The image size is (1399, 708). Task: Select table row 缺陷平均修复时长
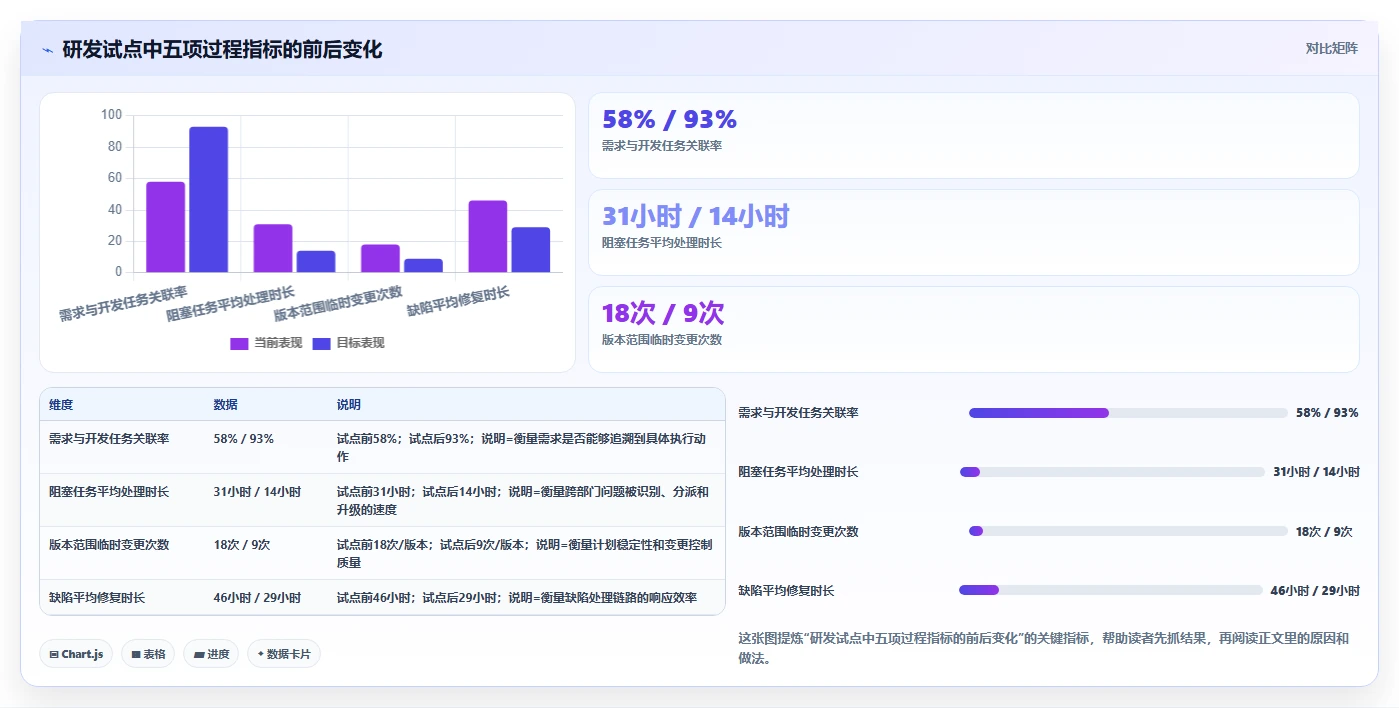point(382,597)
